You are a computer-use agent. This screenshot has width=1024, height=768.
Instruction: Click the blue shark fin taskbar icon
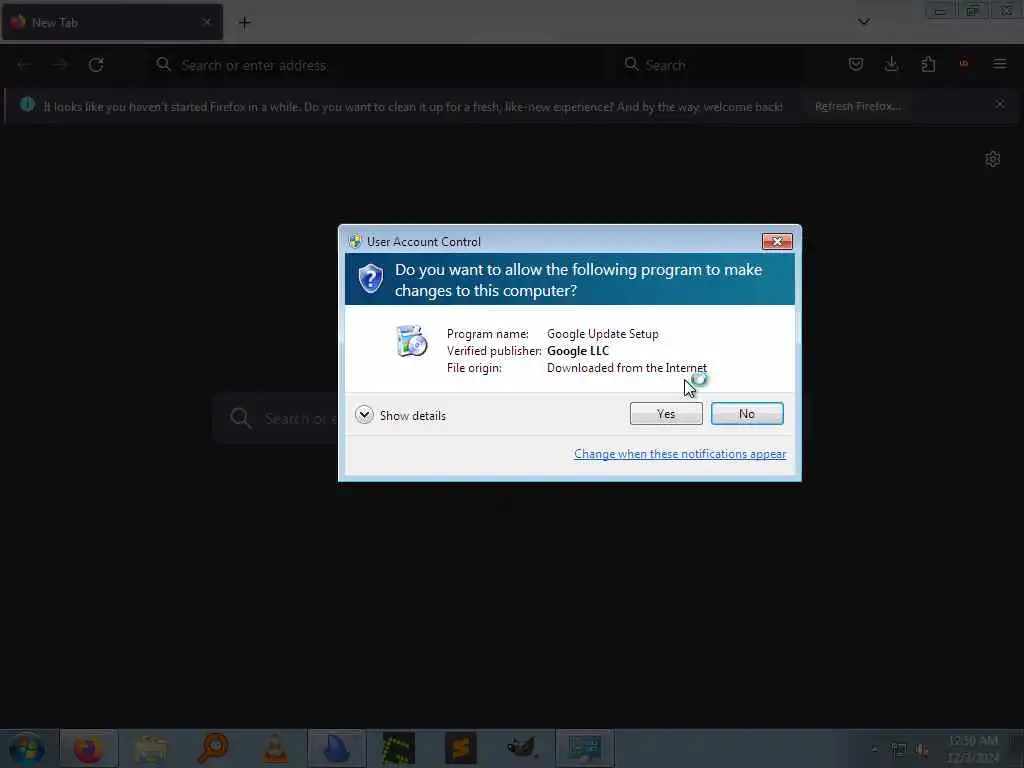pos(337,749)
